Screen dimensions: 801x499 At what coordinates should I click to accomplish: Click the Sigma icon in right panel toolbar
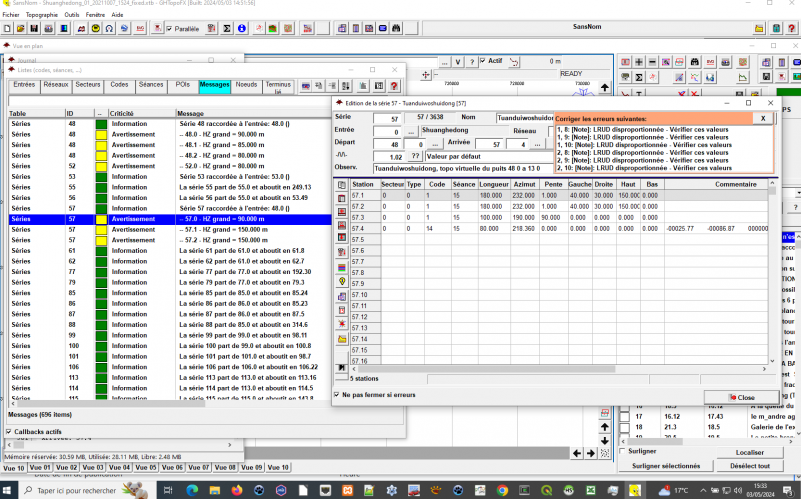tap(639, 77)
